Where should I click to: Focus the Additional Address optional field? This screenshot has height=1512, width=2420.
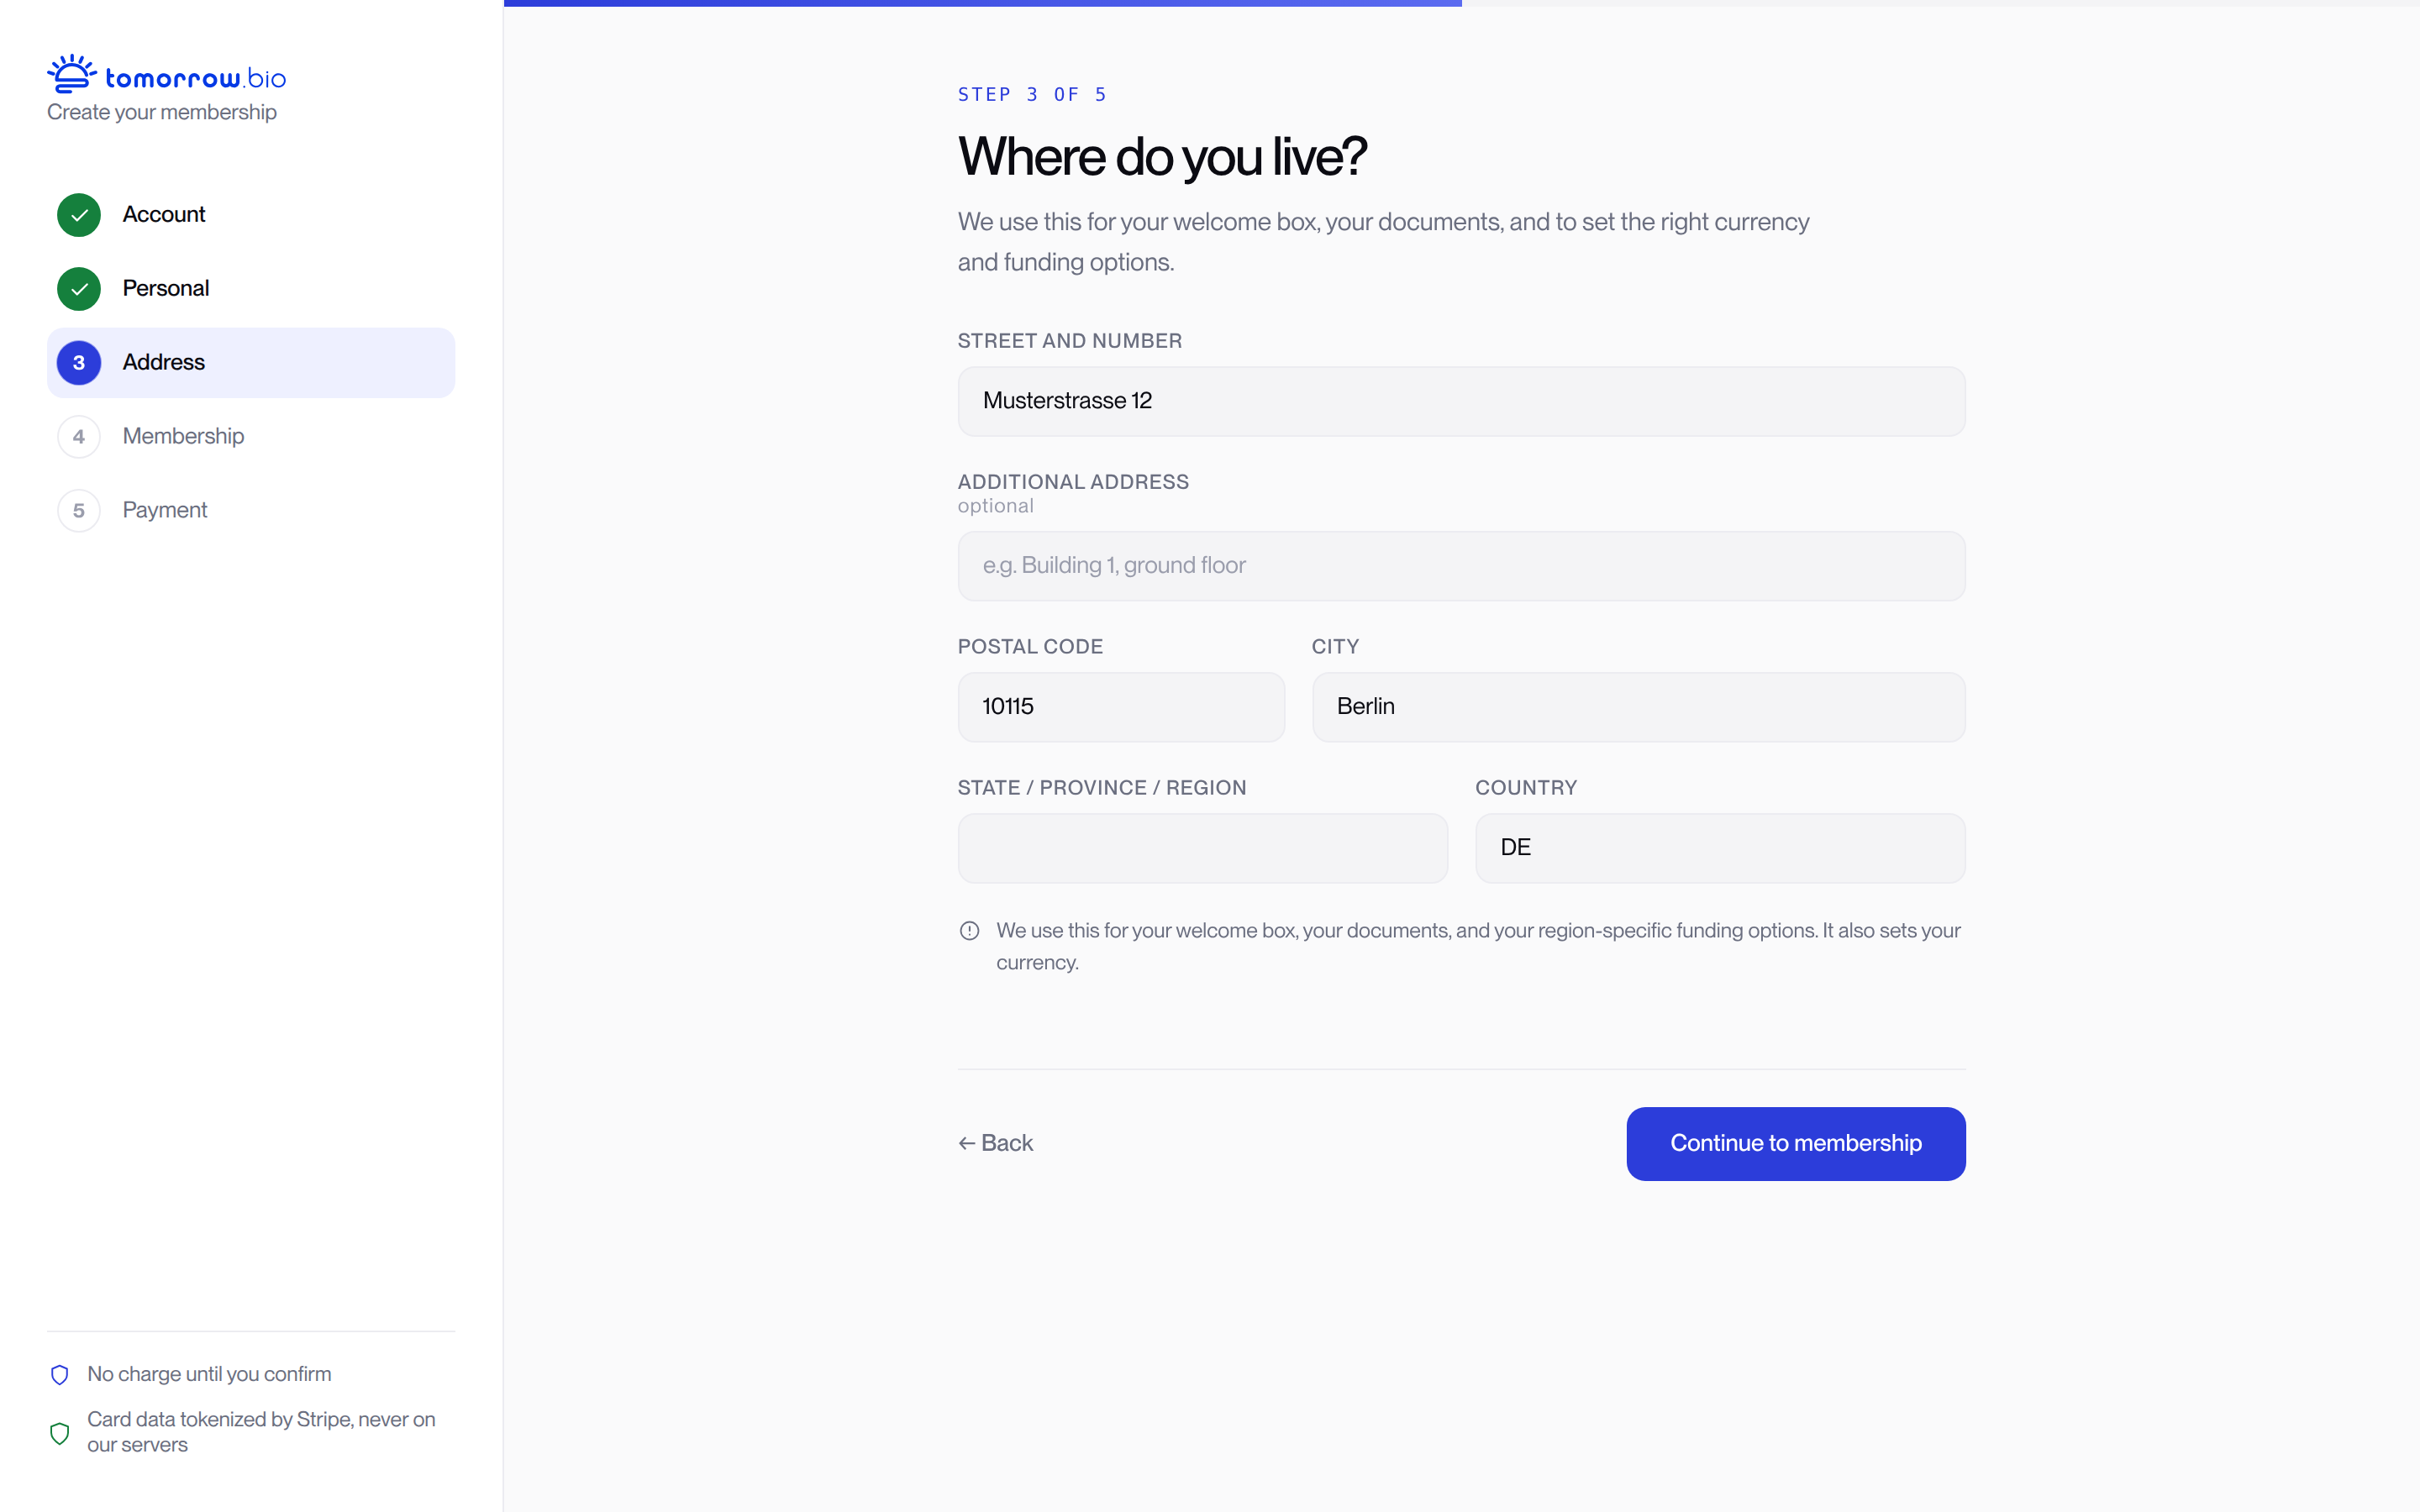pos(1461,566)
